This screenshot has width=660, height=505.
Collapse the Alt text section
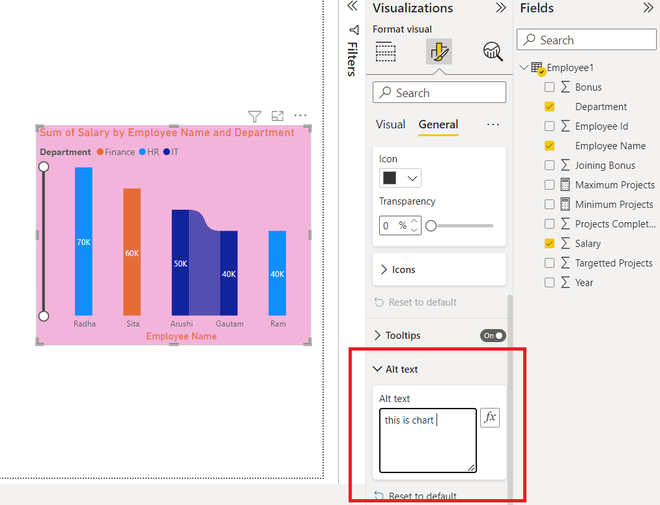396,369
